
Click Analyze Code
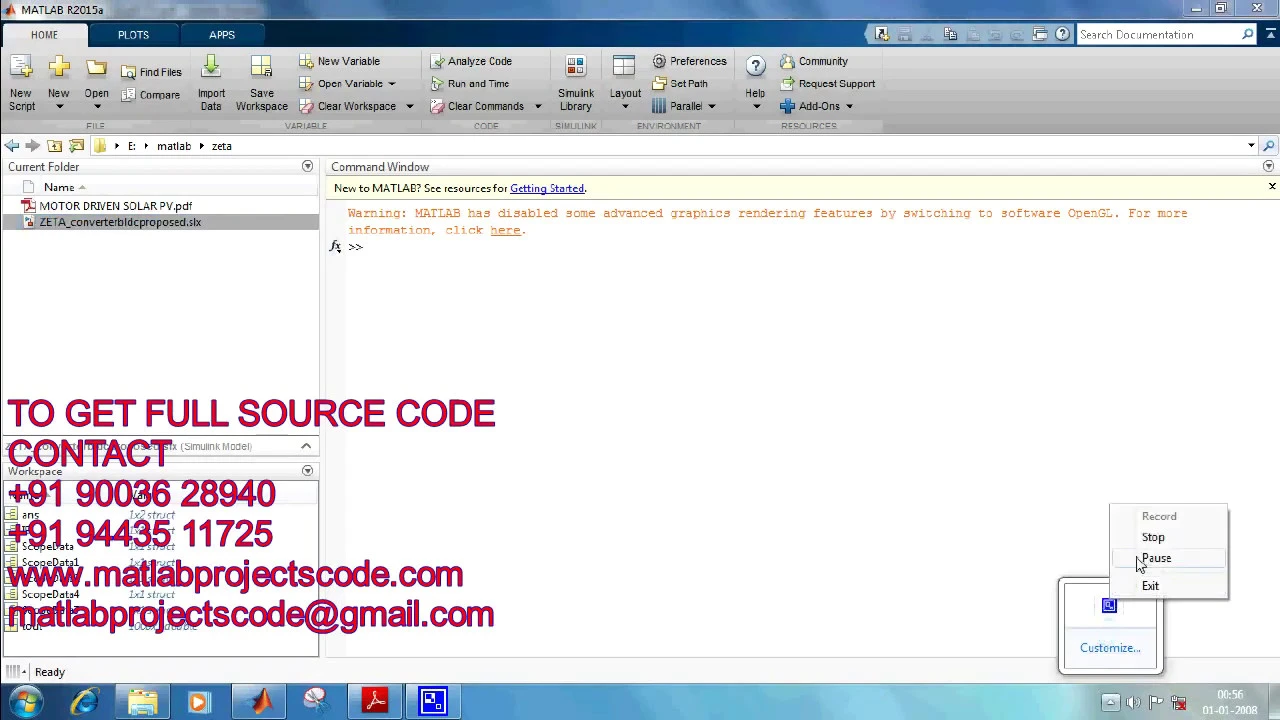tap(471, 61)
